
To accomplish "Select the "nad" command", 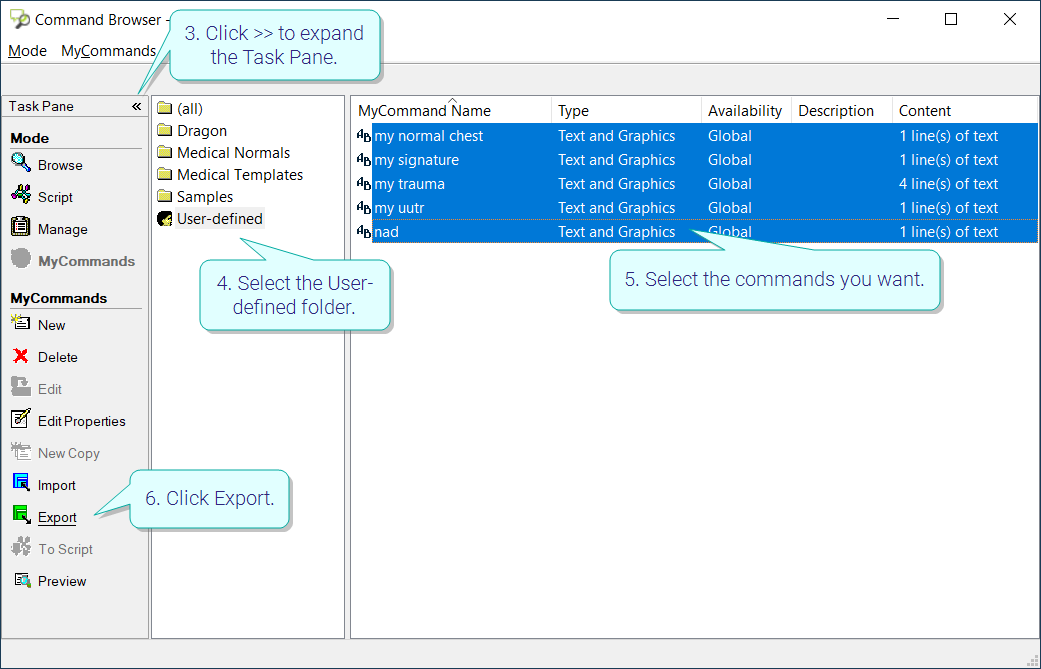I will pos(386,232).
